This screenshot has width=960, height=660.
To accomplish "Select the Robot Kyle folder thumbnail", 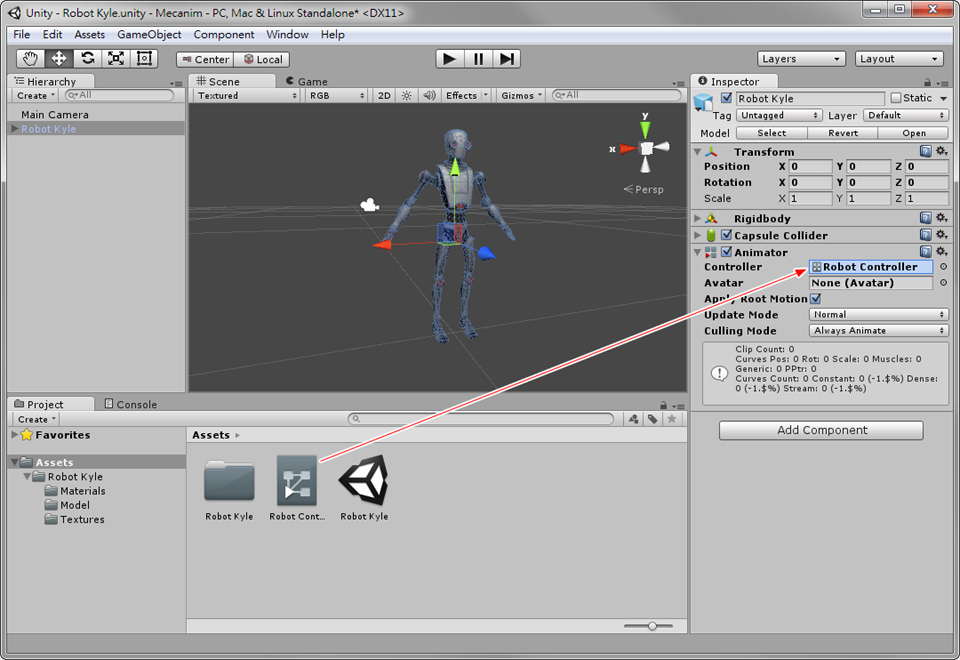I will pyautogui.click(x=229, y=480).
